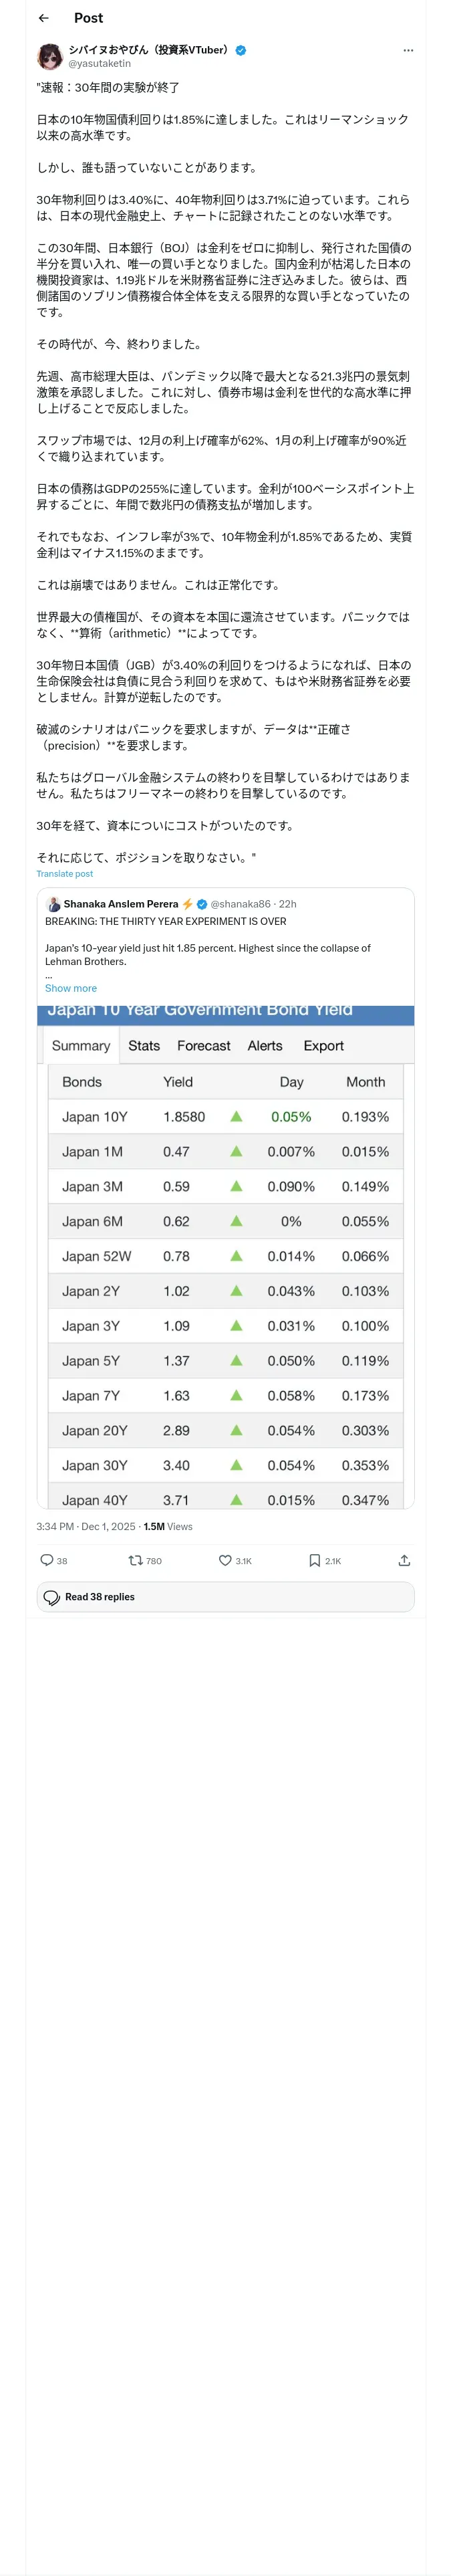Click Translate post link
Viewport: 451px width, 2576px height.
[64, 874]
